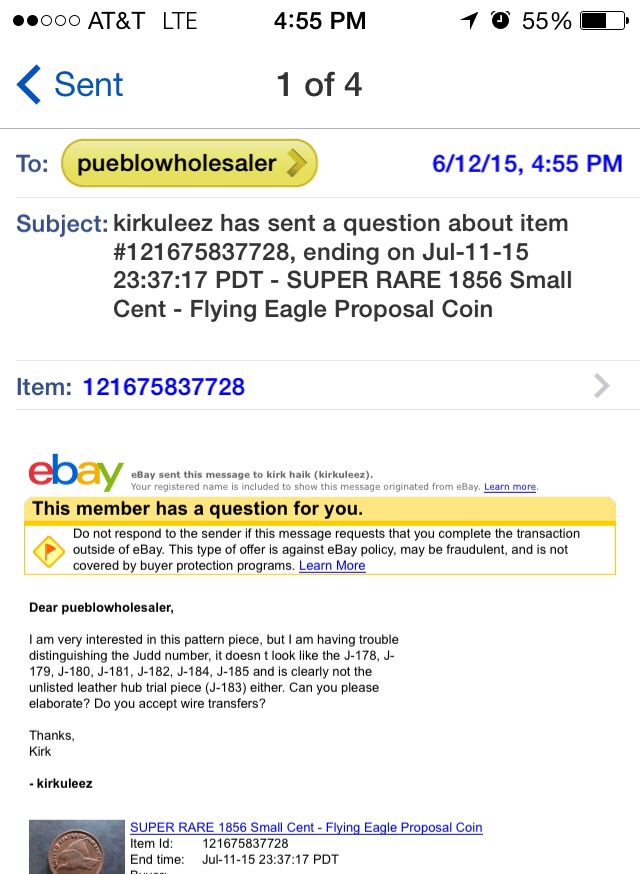Tap the 1 of 4 message counter

(319, 85)
